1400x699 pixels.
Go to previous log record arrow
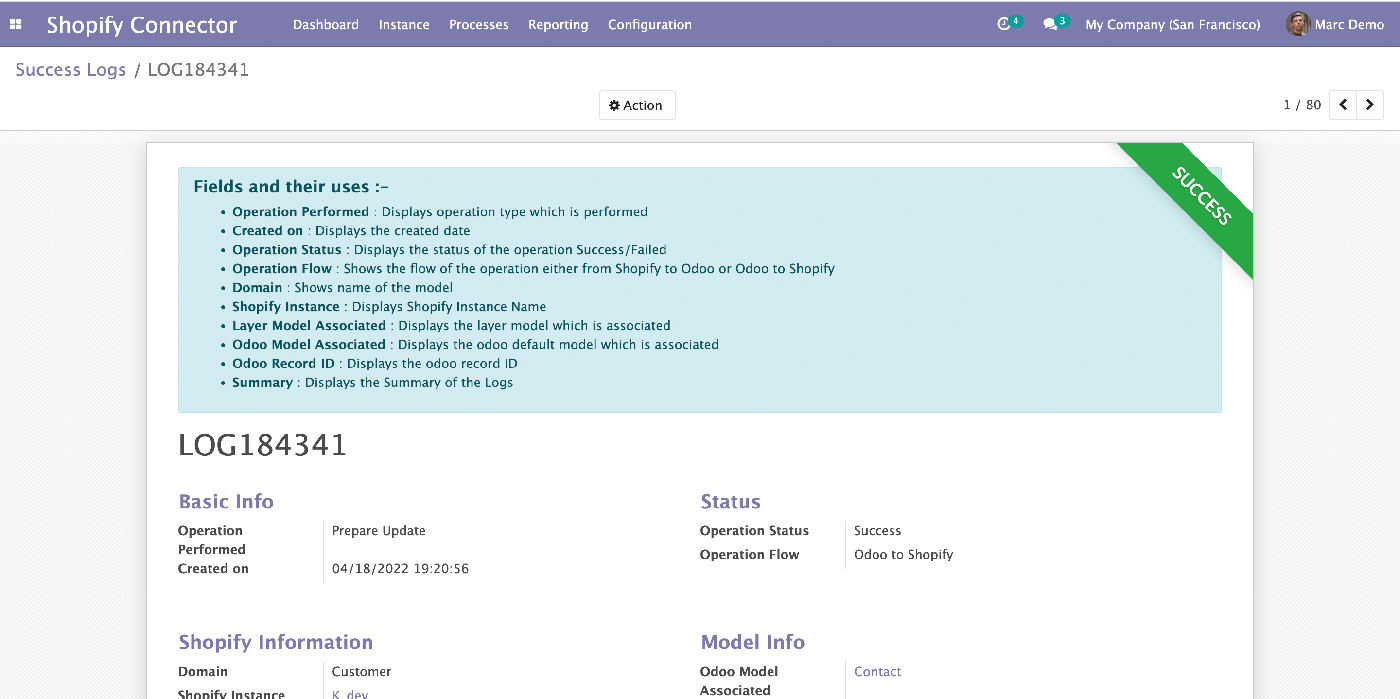coord(1343,105)
